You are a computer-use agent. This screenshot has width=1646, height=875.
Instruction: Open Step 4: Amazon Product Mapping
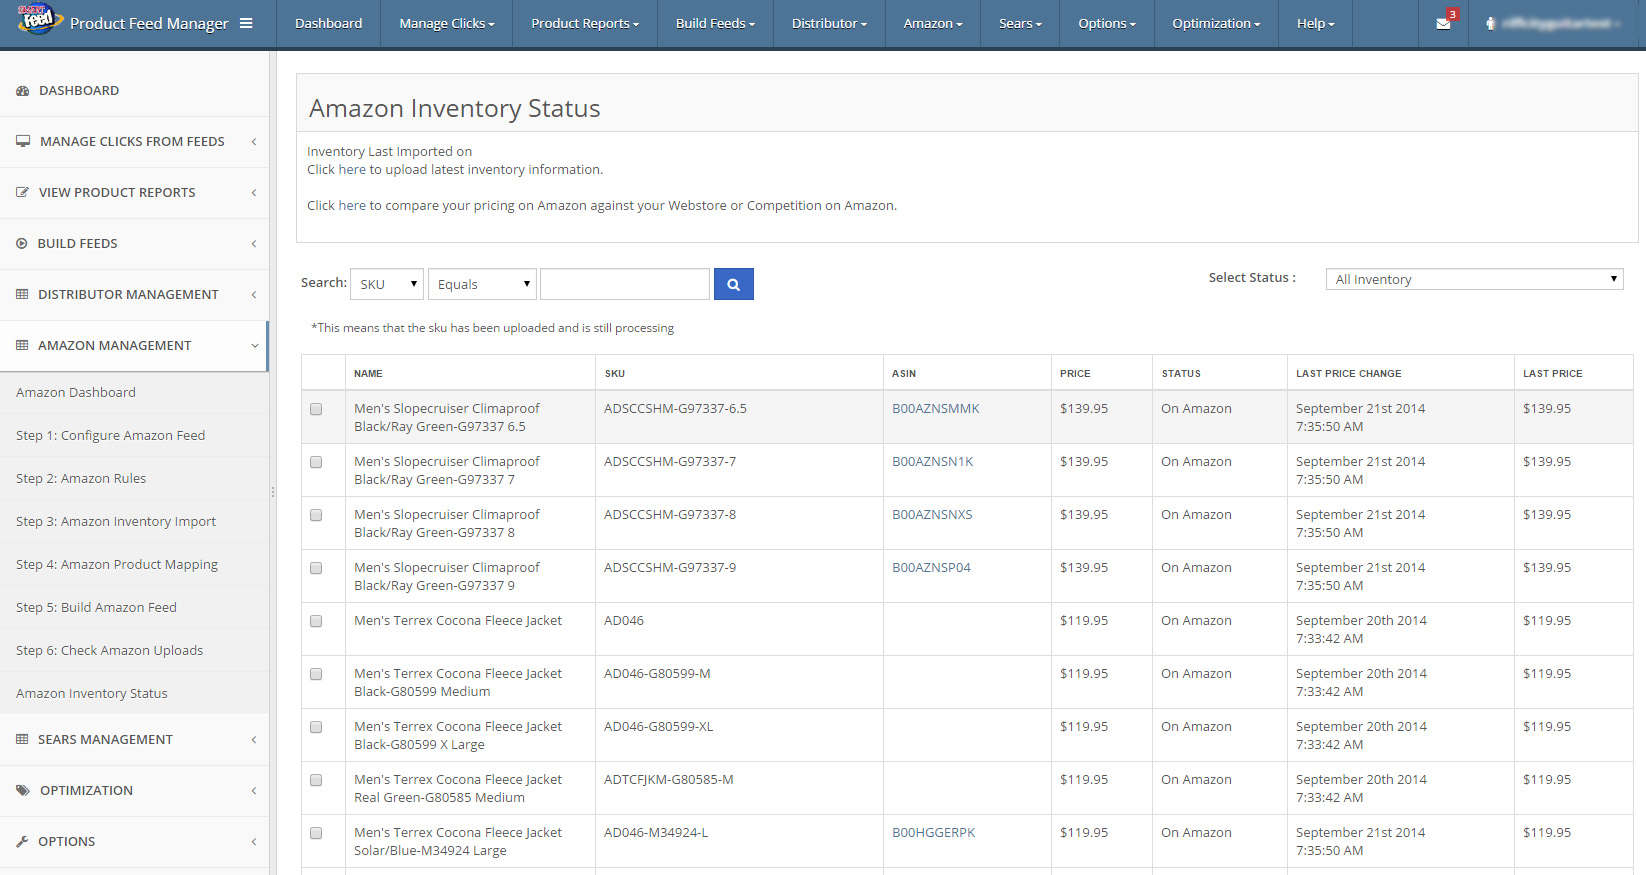(117, 565)
